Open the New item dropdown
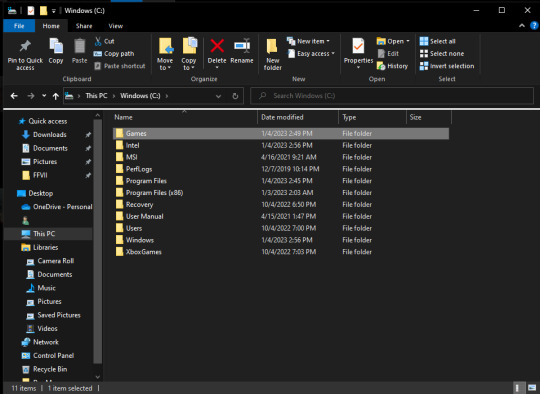Screen dimensions: 540x394 point(309,41)
